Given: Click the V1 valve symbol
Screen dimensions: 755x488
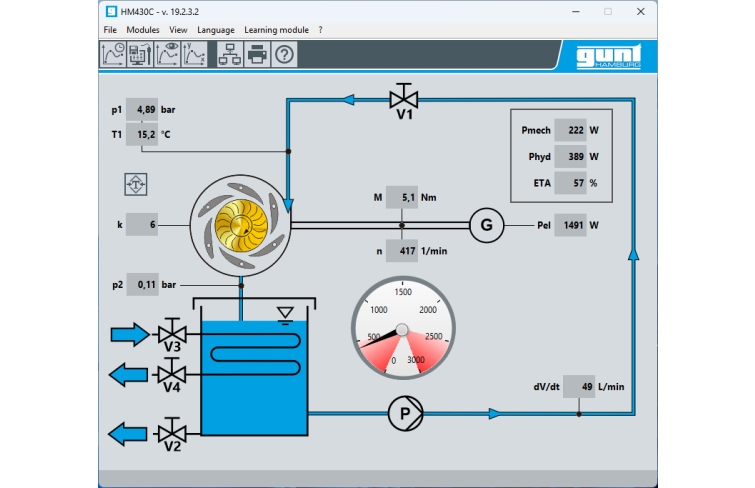Looking at the screenshot, I should click(x=404, y=96).
